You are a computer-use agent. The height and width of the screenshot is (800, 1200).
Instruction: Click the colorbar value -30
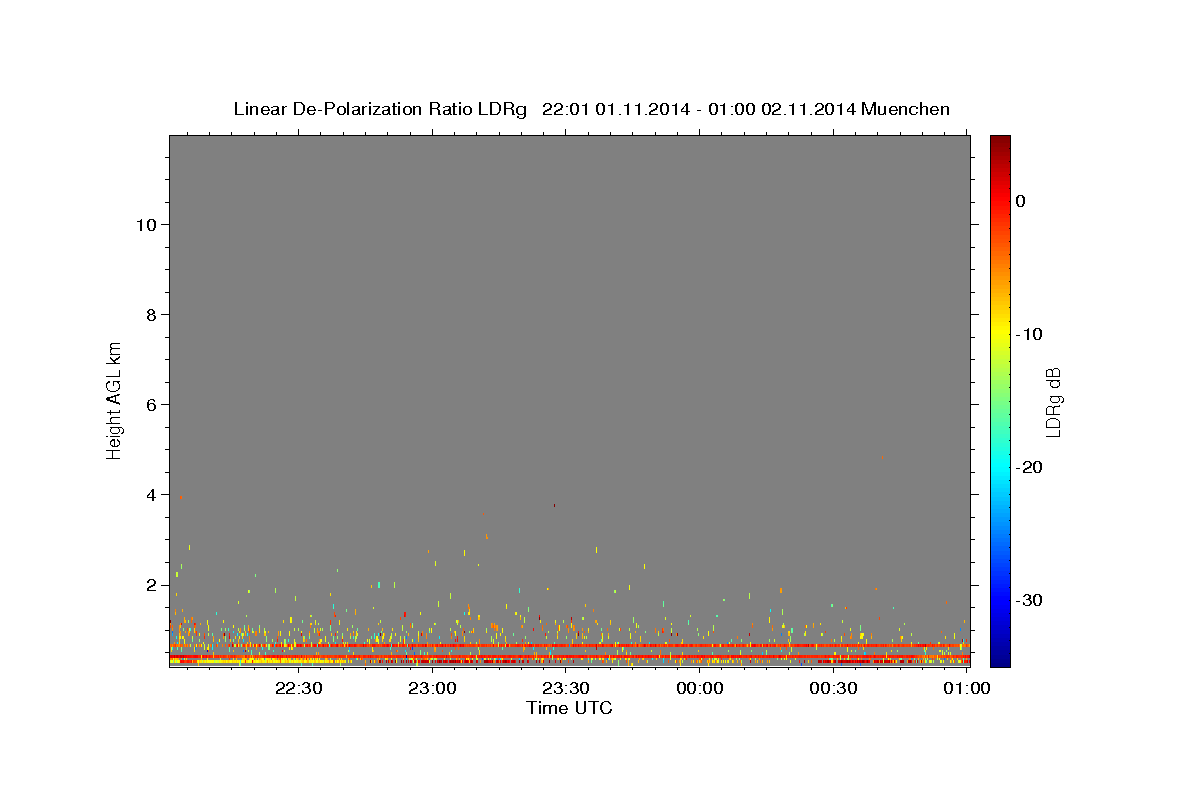[1029, 600]
